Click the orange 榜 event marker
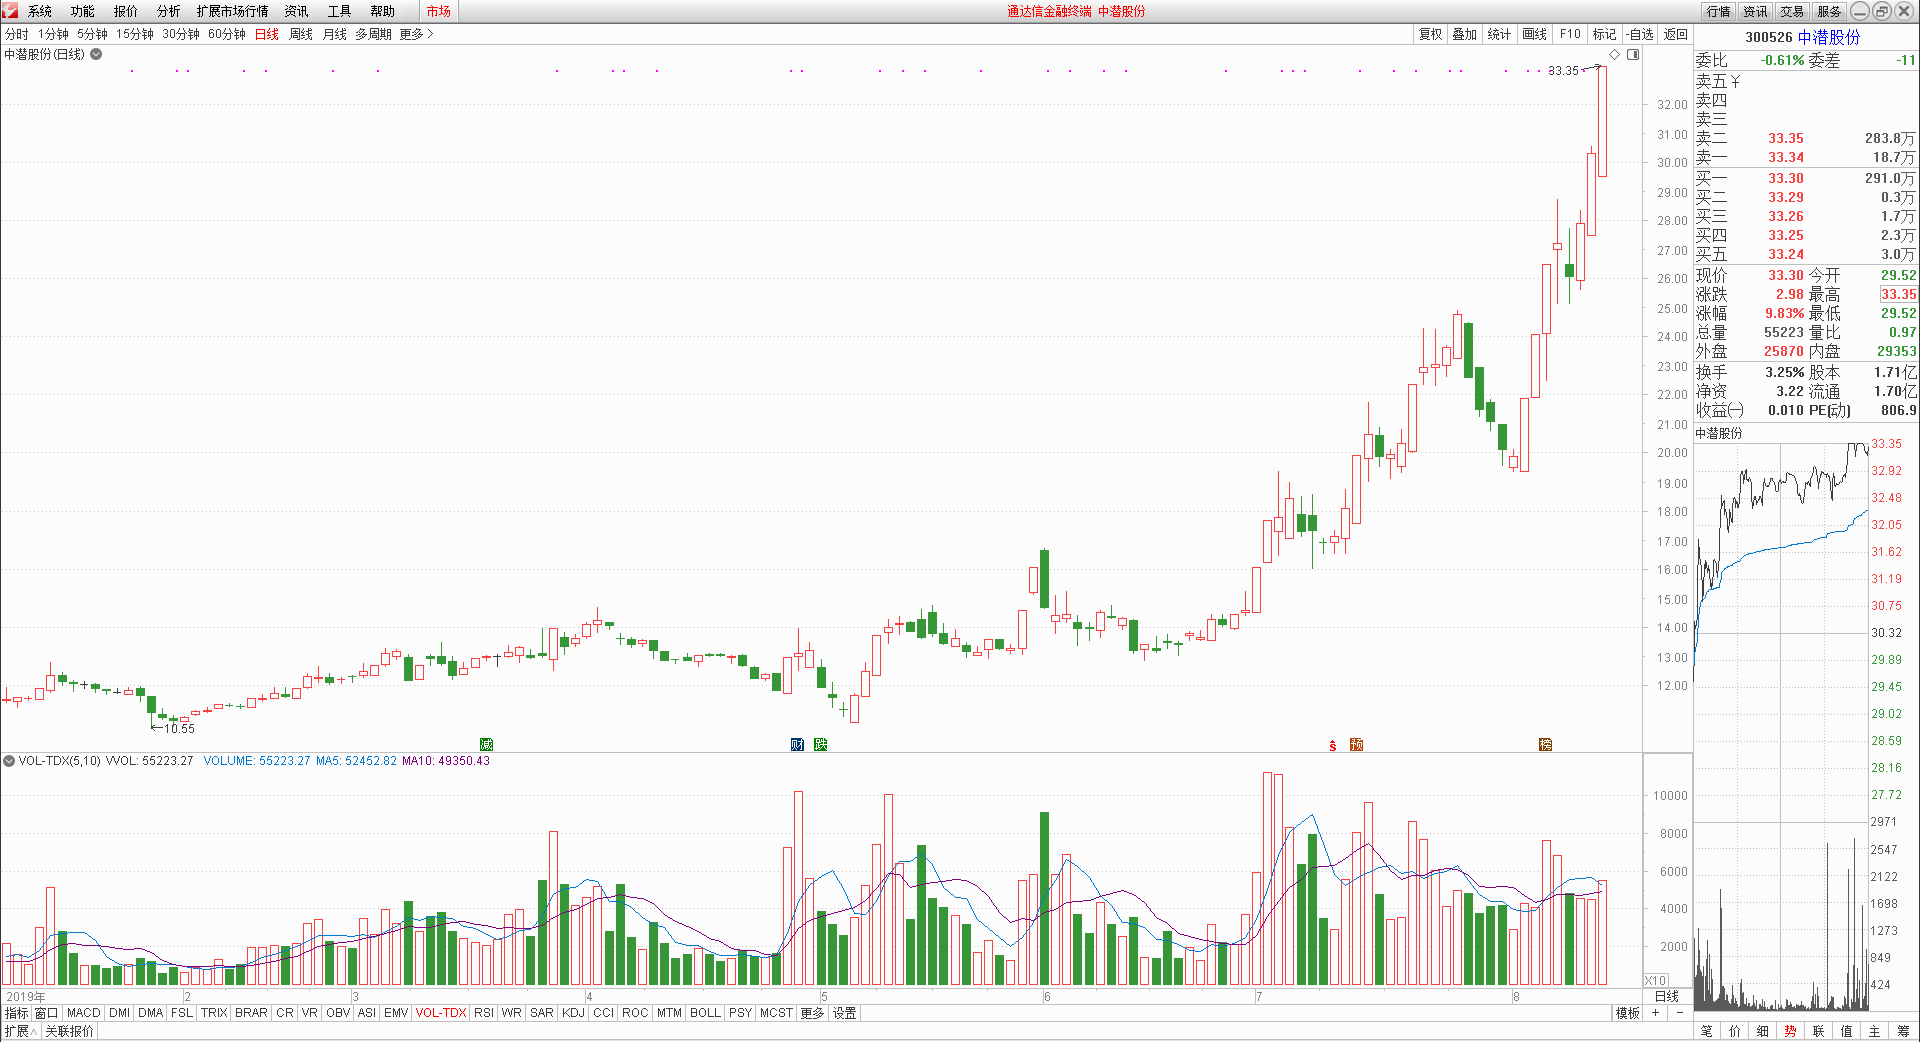The height and width of the screenshot is (1042, 1920). click(1545, 744)
